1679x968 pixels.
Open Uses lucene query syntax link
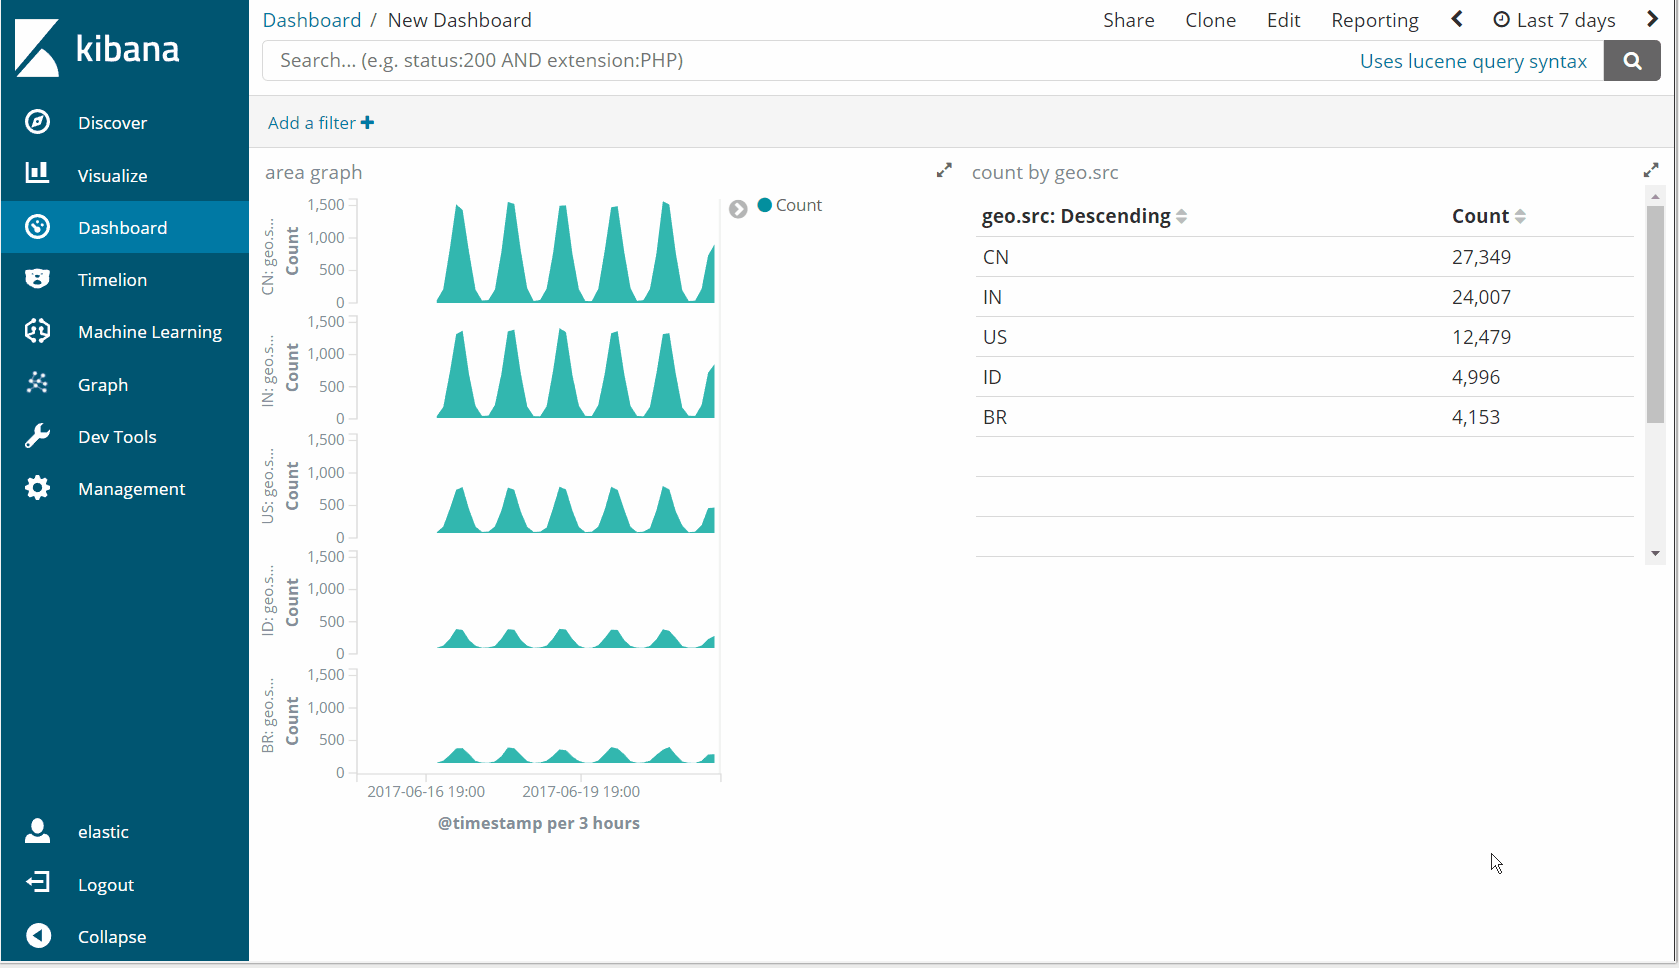[x=1473, y=61]
